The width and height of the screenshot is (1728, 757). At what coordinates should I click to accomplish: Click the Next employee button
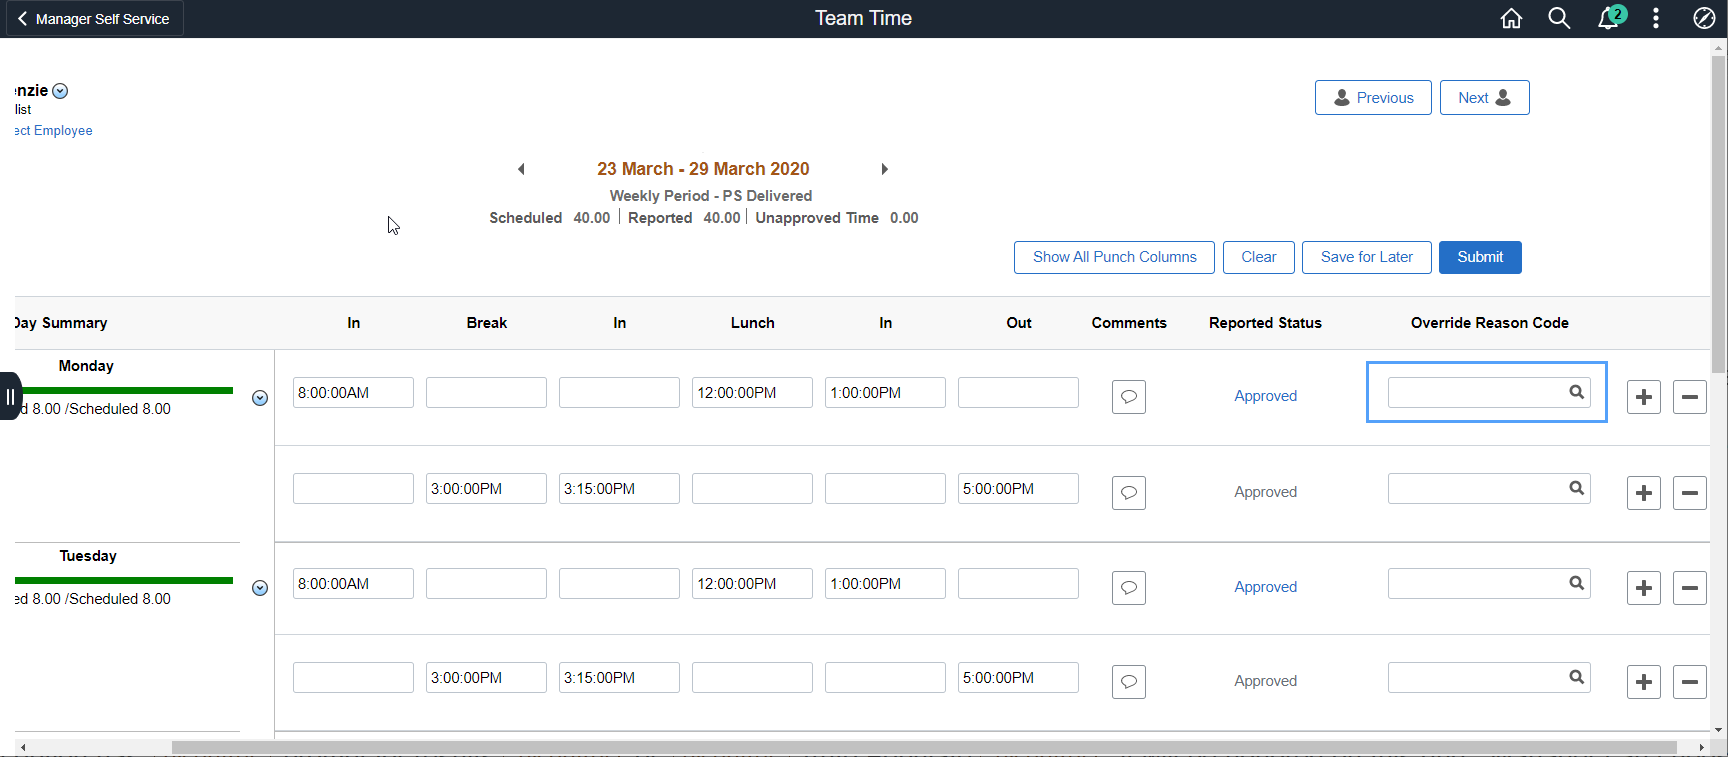(x=1484, y=98)
